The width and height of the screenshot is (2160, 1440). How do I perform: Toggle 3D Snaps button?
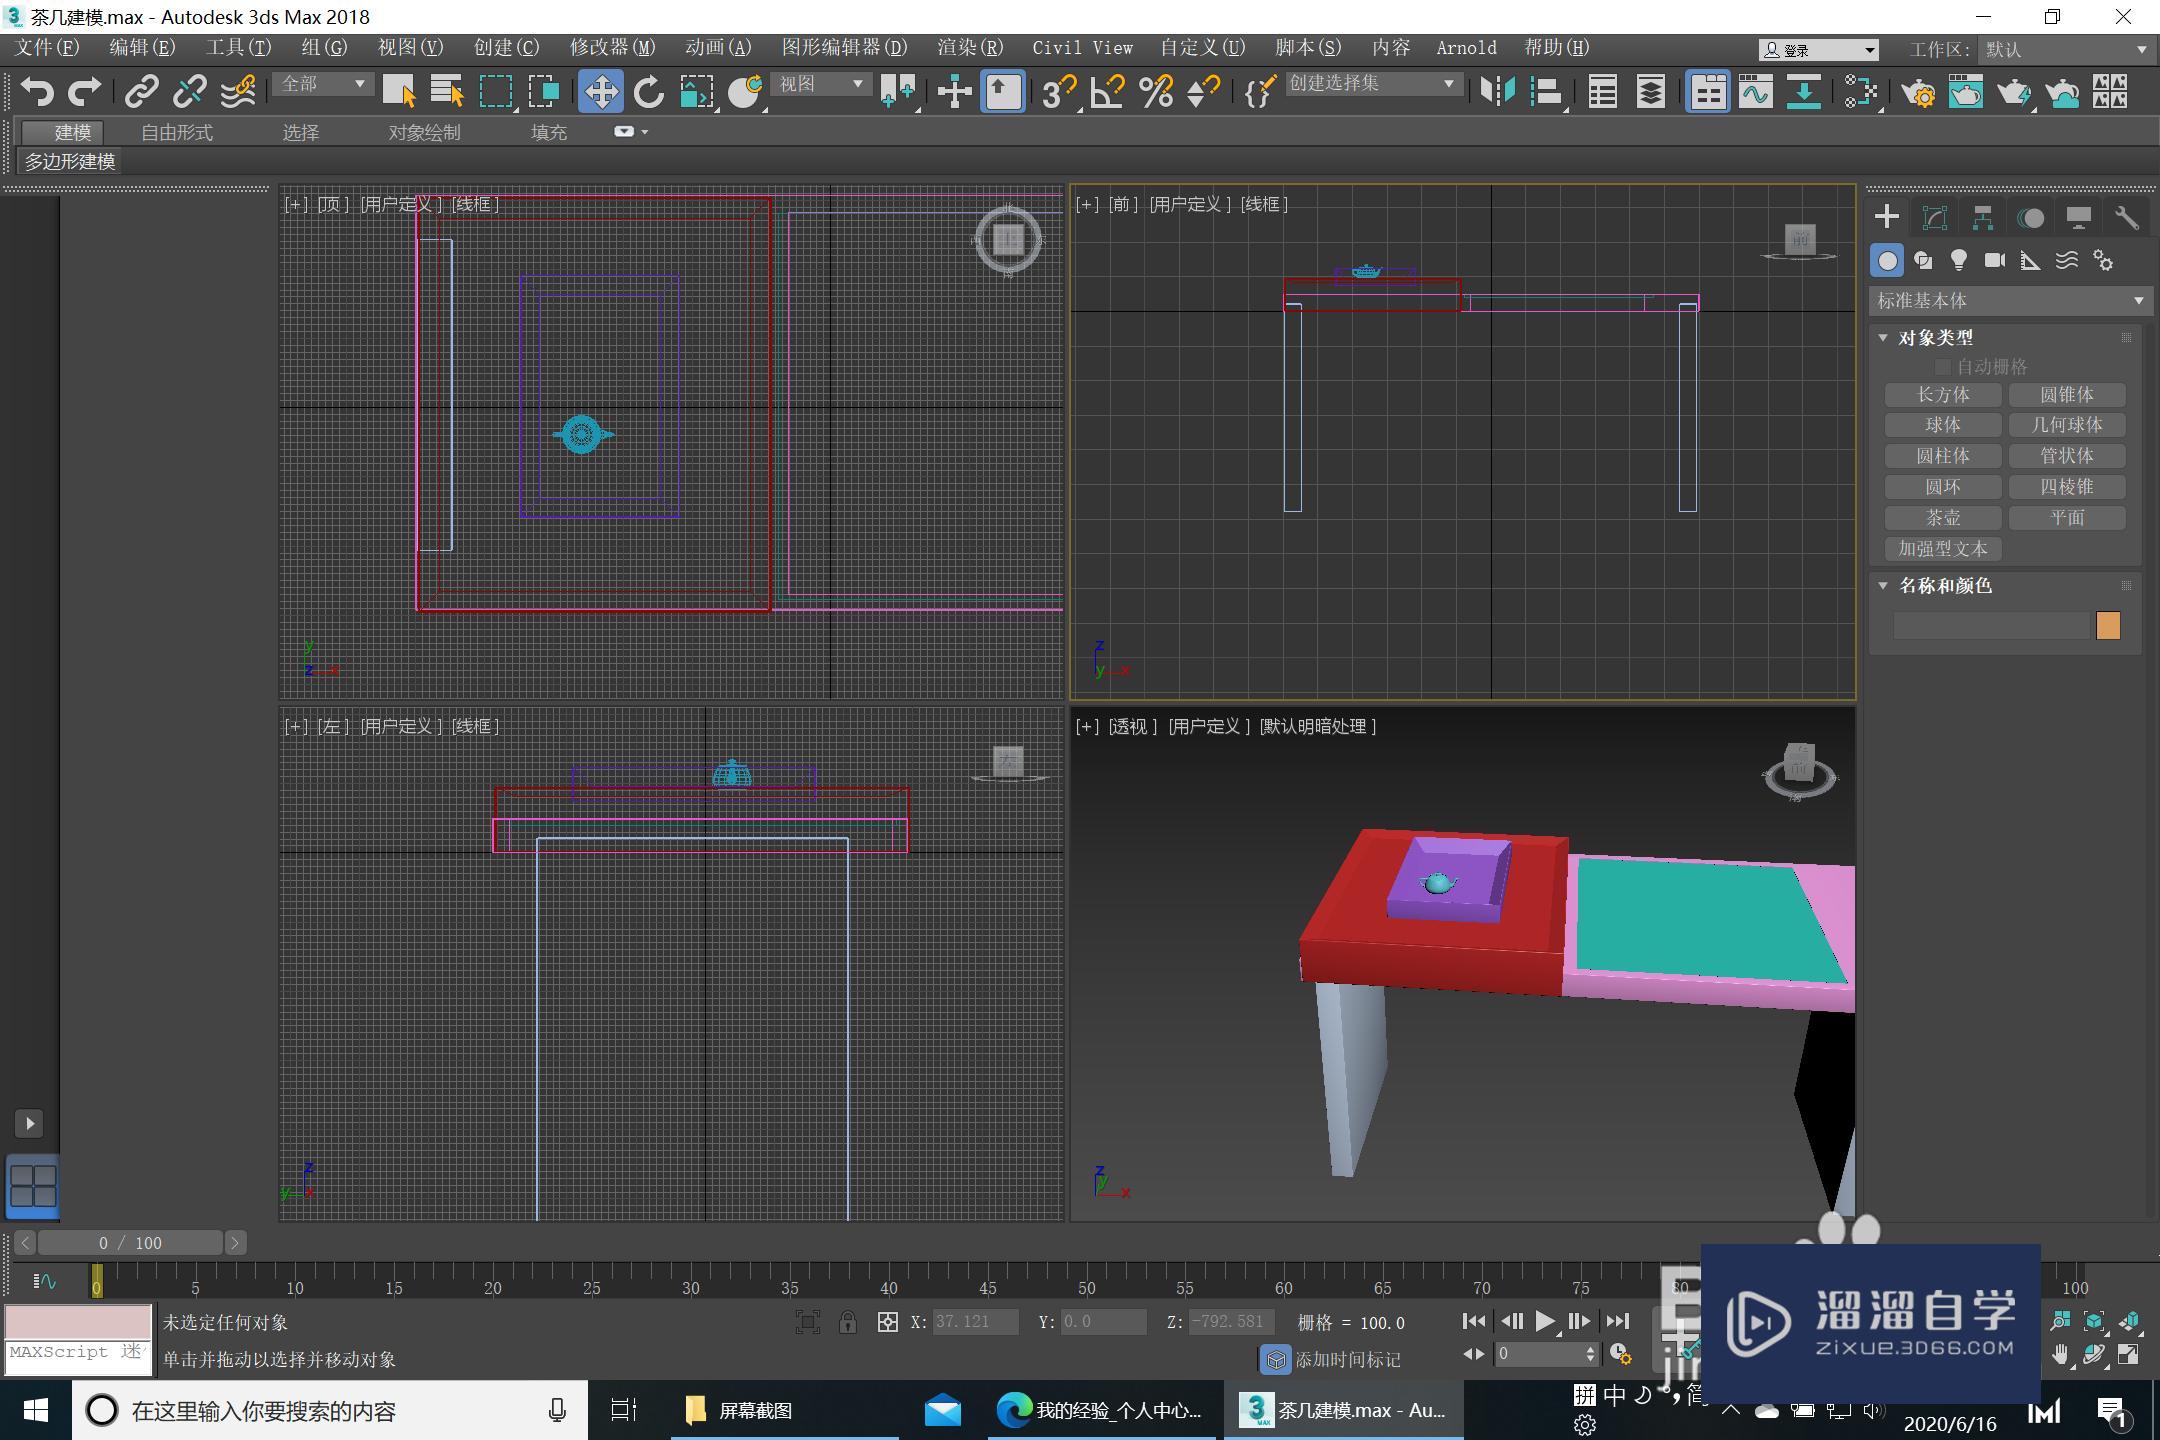pyautogui.click(x=1059, y=92)
